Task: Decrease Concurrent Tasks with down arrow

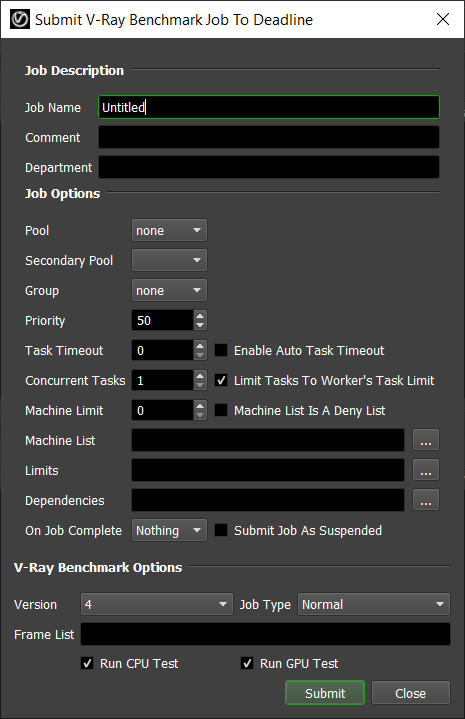Action: pos(200,385)
